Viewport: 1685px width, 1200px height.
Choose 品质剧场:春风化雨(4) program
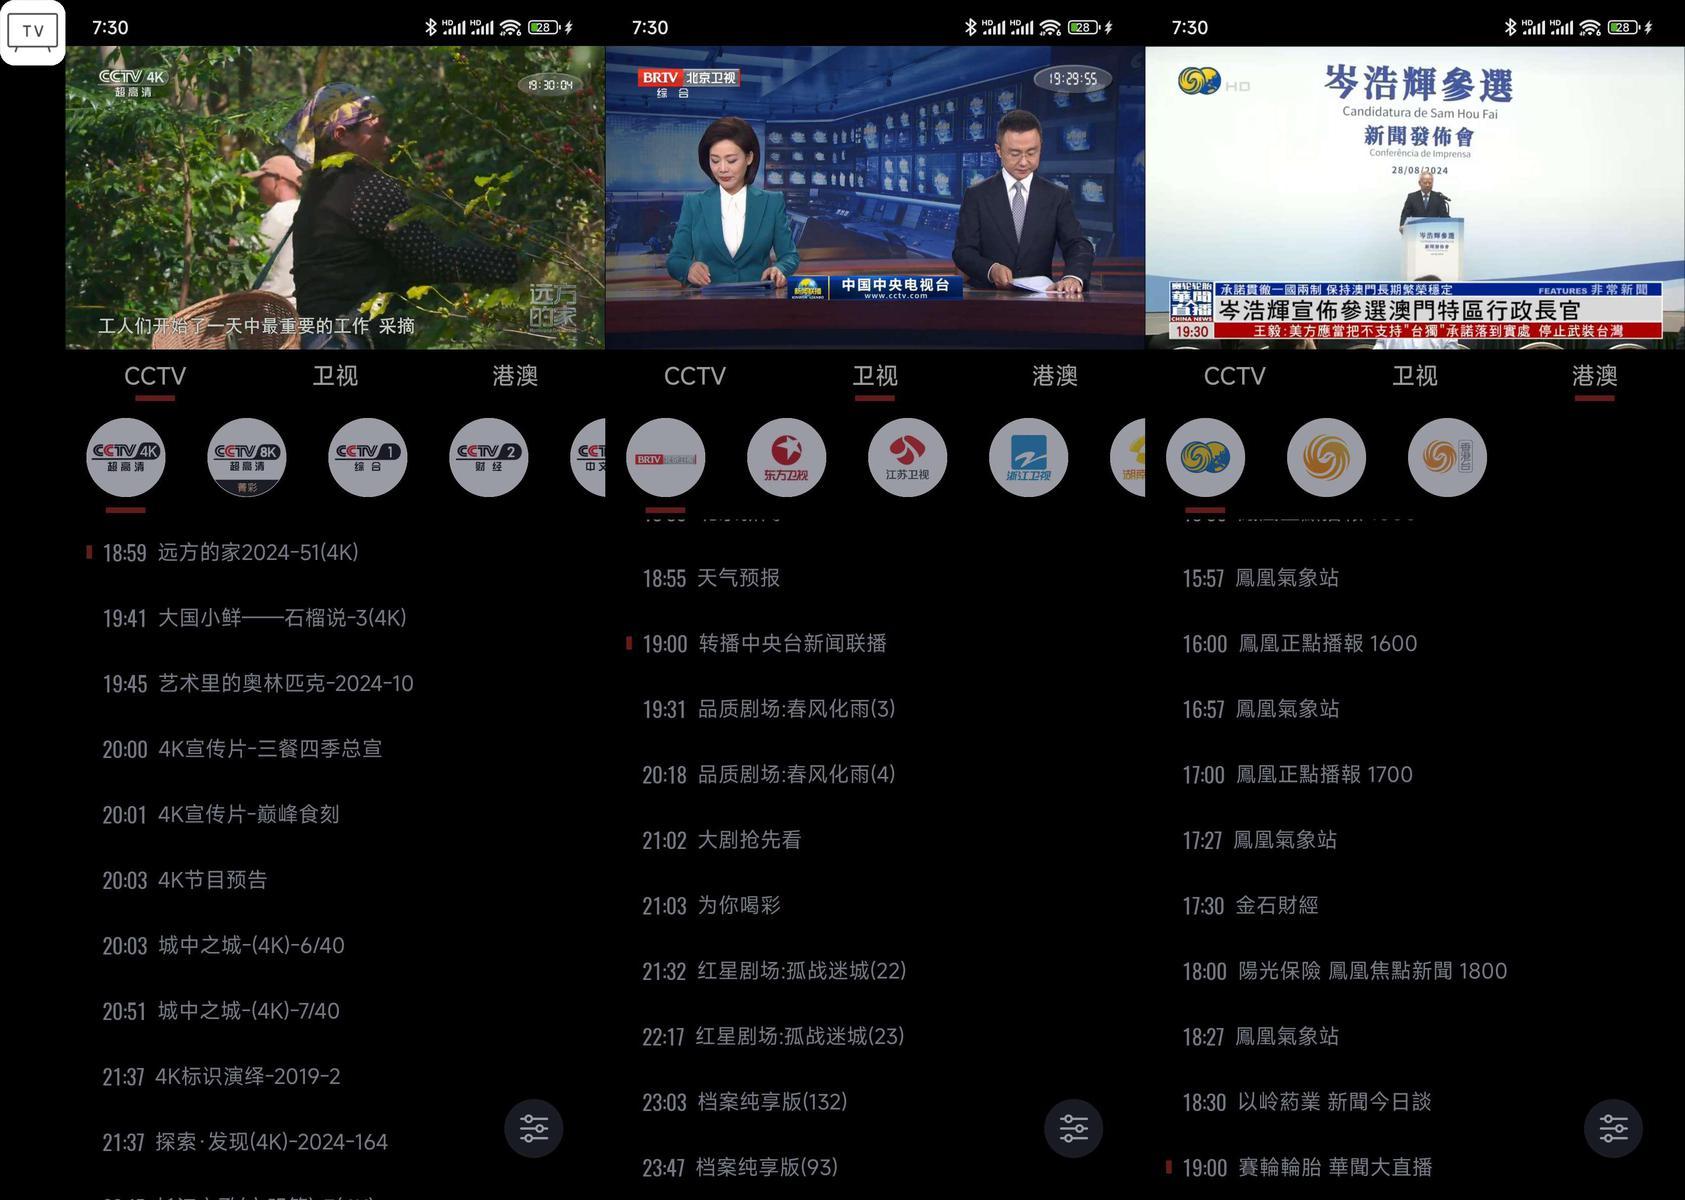769,774
